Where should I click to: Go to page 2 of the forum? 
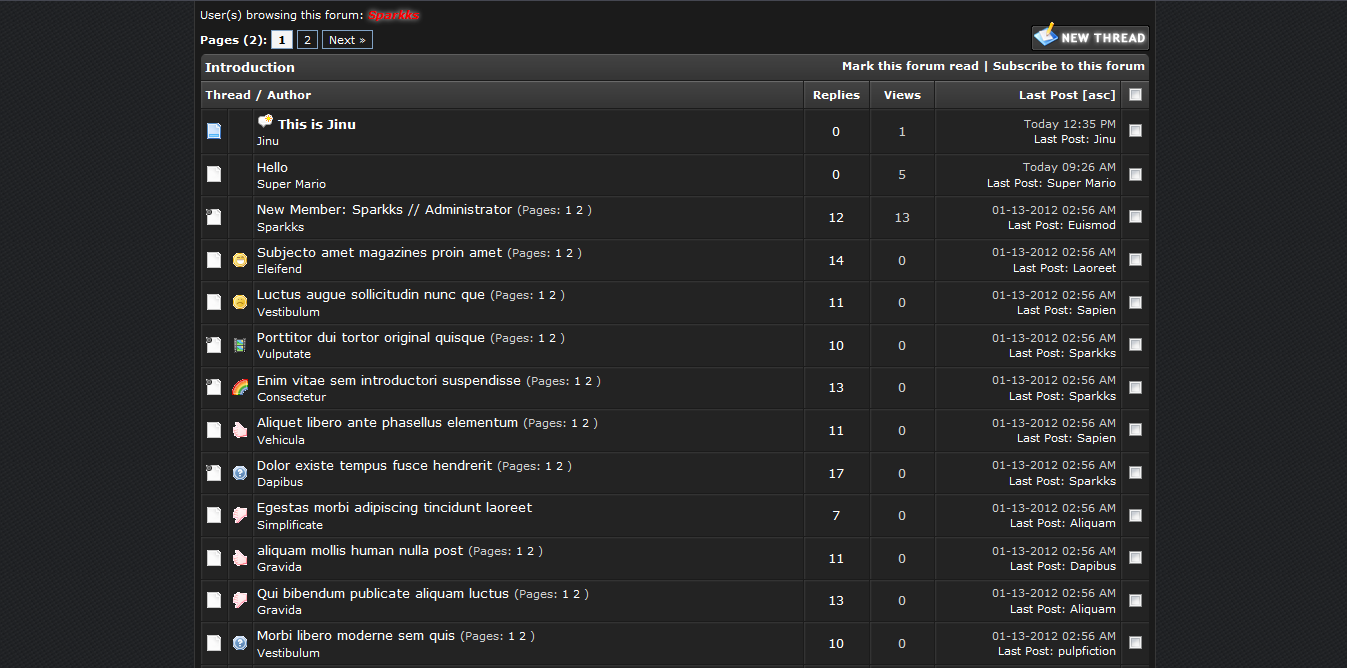click(307, 40)
